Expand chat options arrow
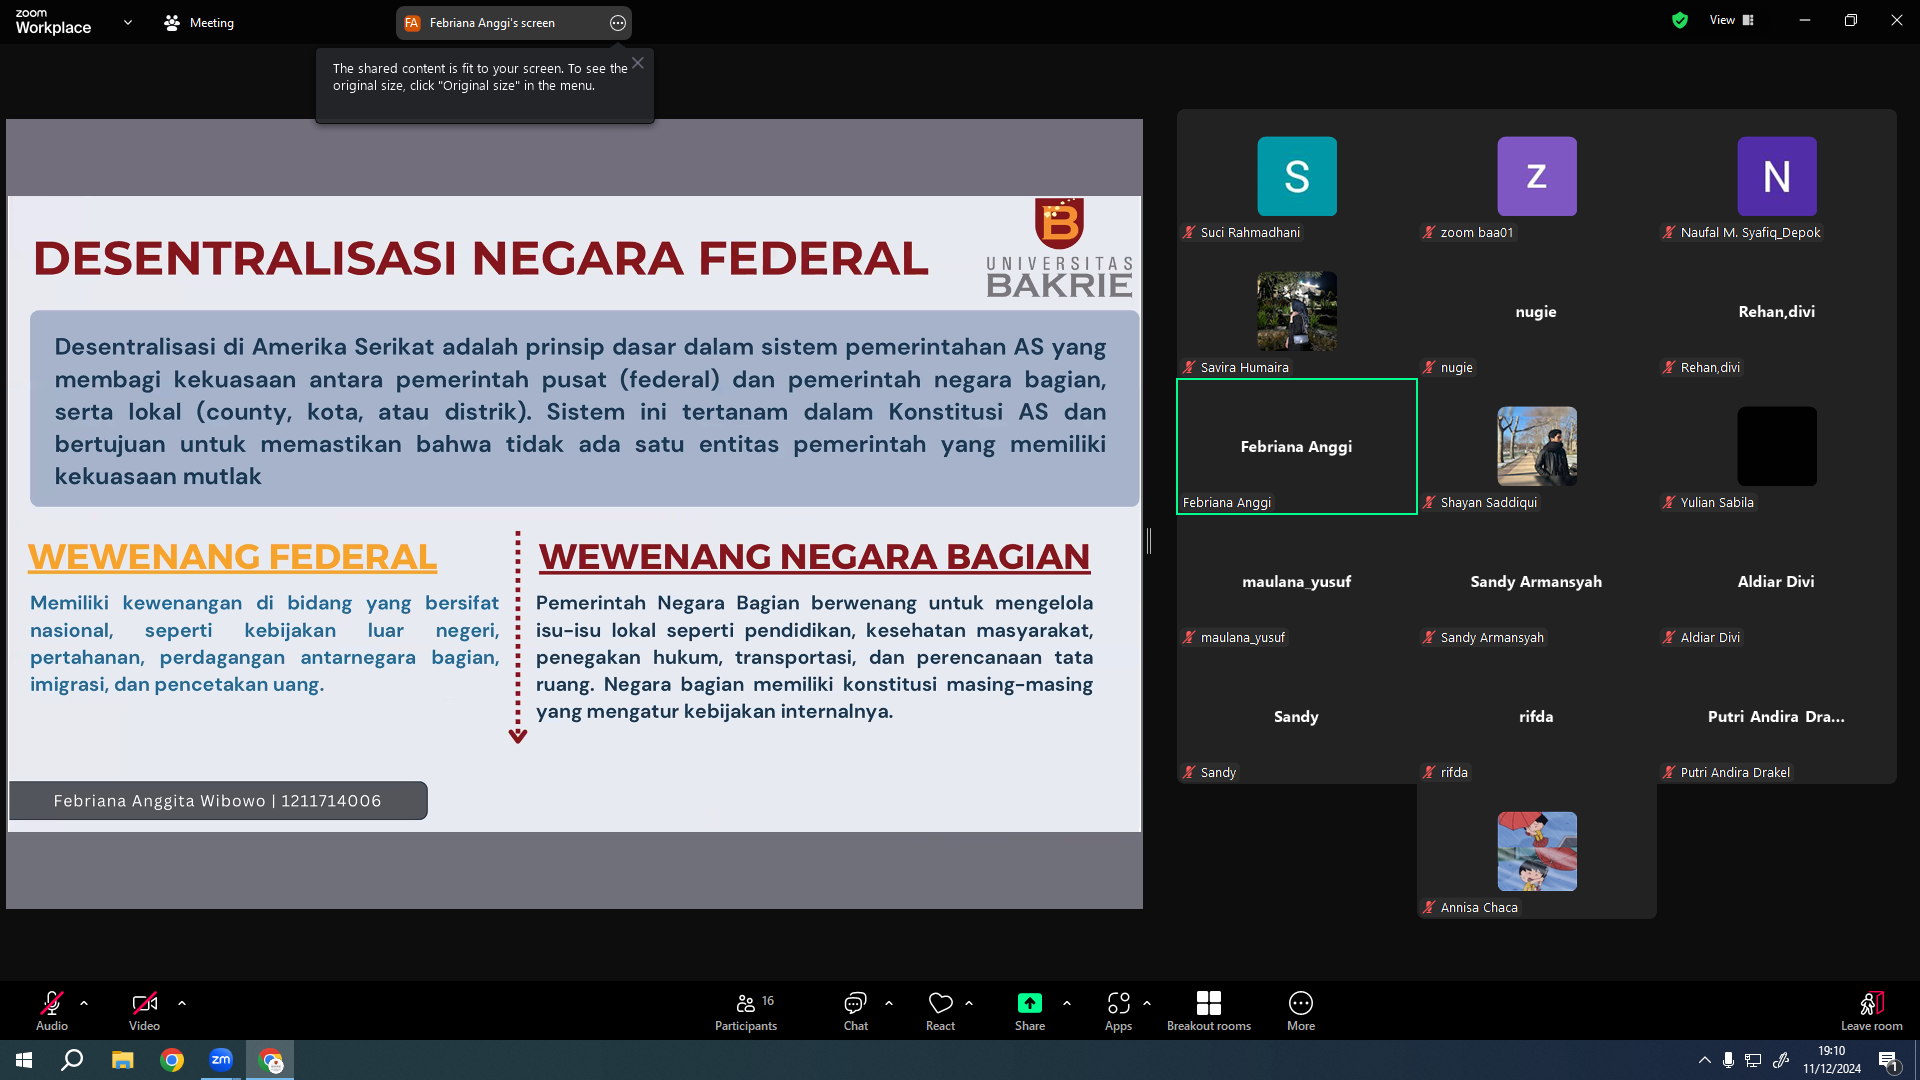 tap(889, 1003)
